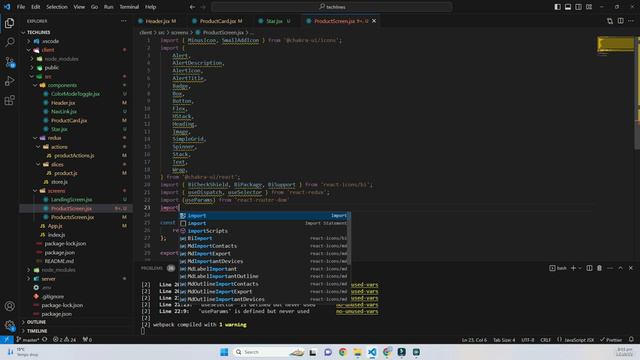Image resolution: width=640 pixels, height=360 pixels.
Task: Go forward with the navigation arrow
Action: tap(203, 7)
